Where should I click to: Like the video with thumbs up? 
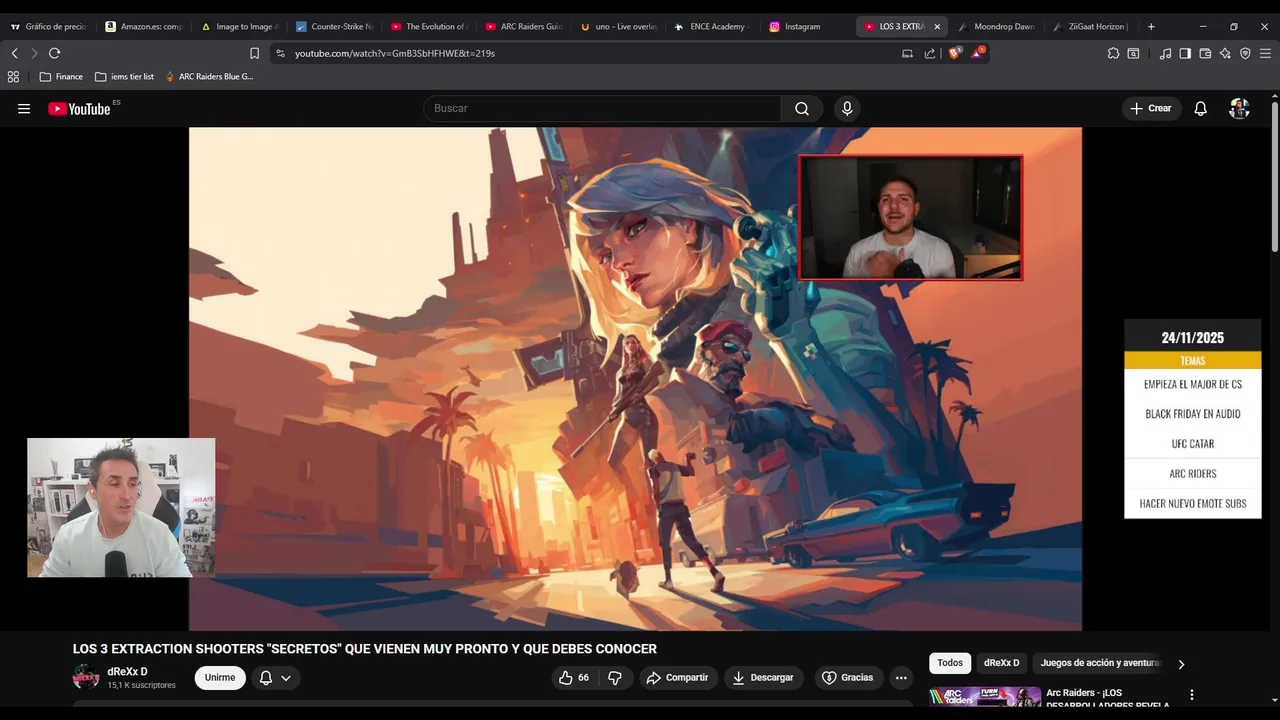point(574,678)
